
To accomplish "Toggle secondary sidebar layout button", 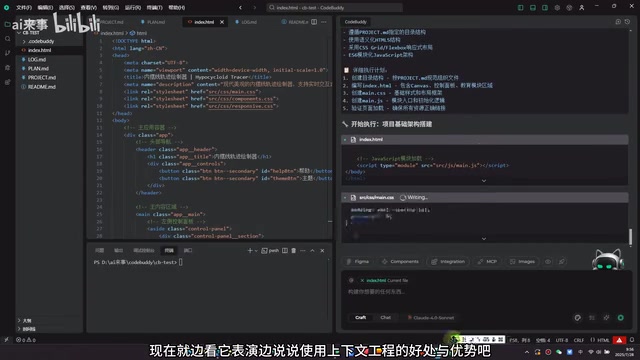I will click(x=545, y=7).
